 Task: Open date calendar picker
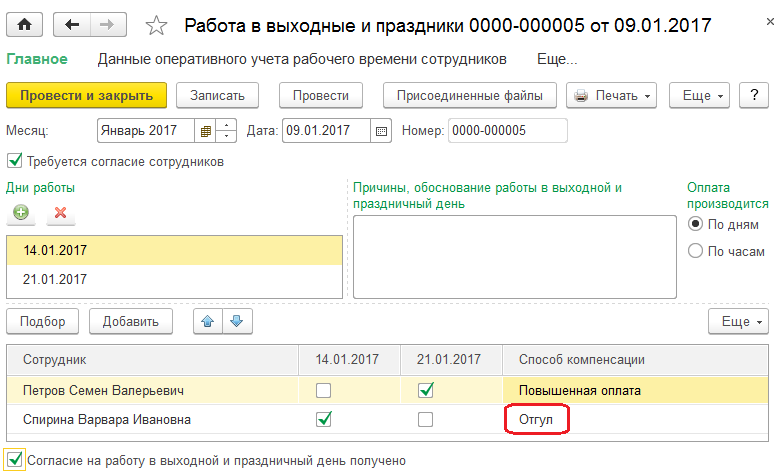pyautogui.click(x=381, y=131)
